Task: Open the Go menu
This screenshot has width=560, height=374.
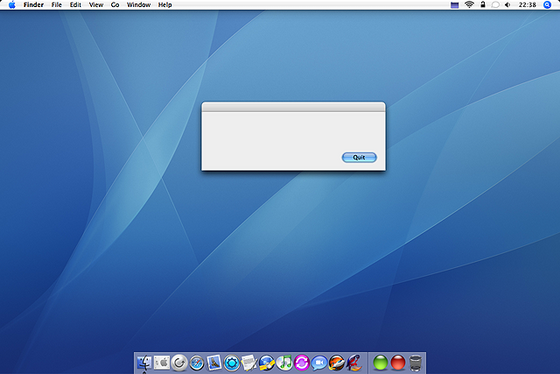Action: click(115, 5)
